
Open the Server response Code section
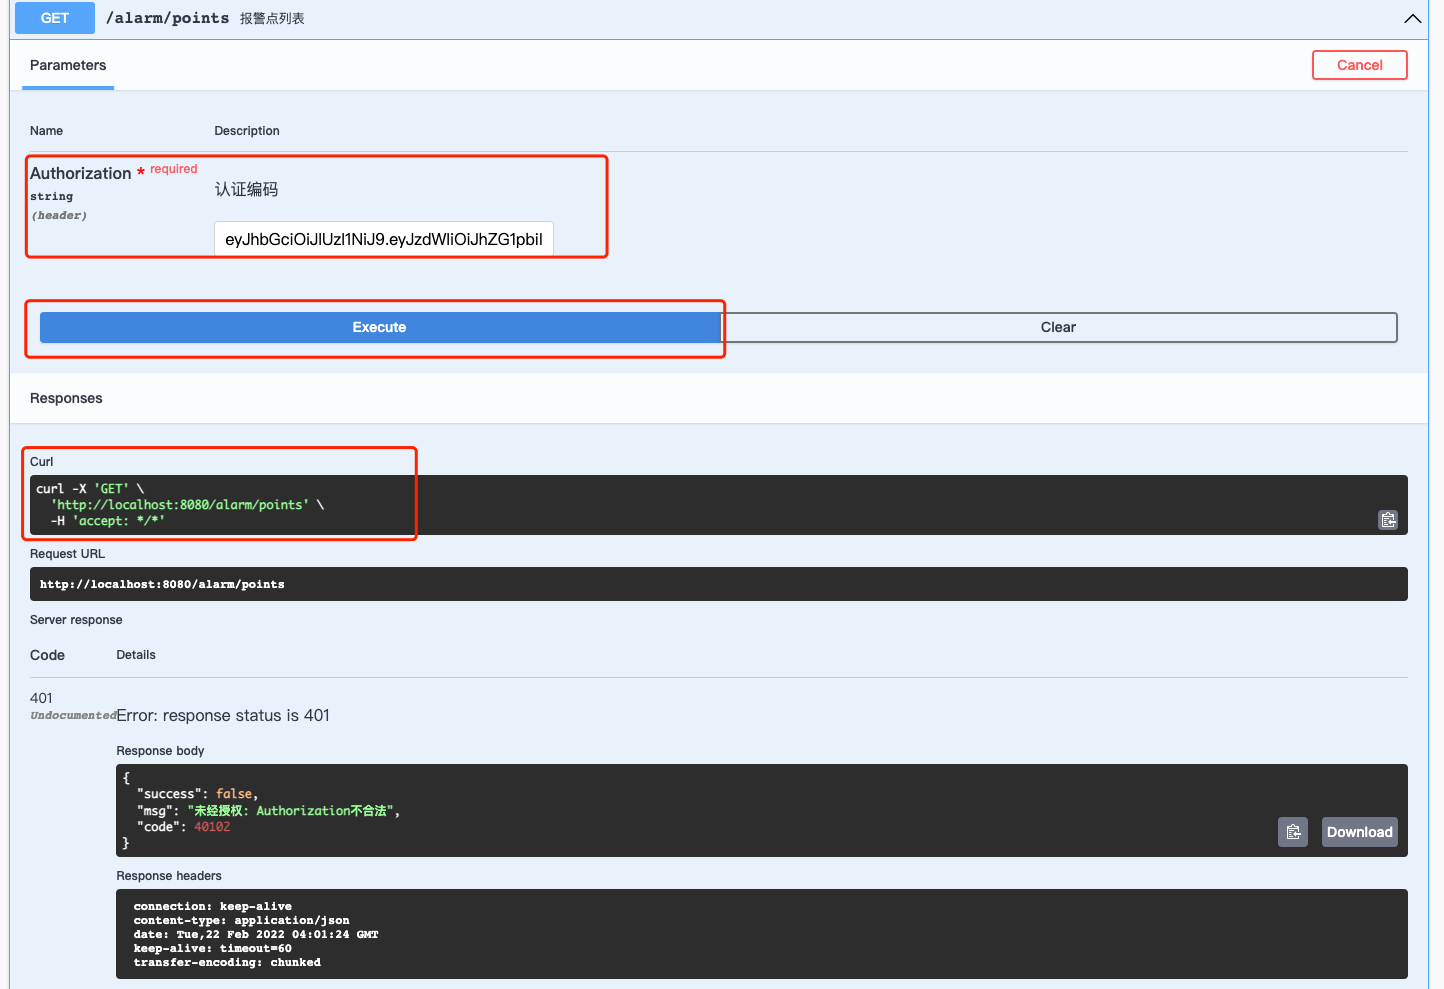click(47, 654)
